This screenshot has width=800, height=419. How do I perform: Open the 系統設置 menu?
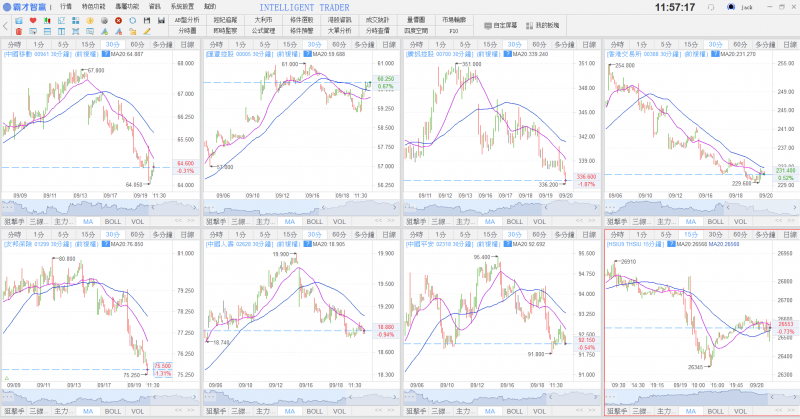[x=183, y=6]
